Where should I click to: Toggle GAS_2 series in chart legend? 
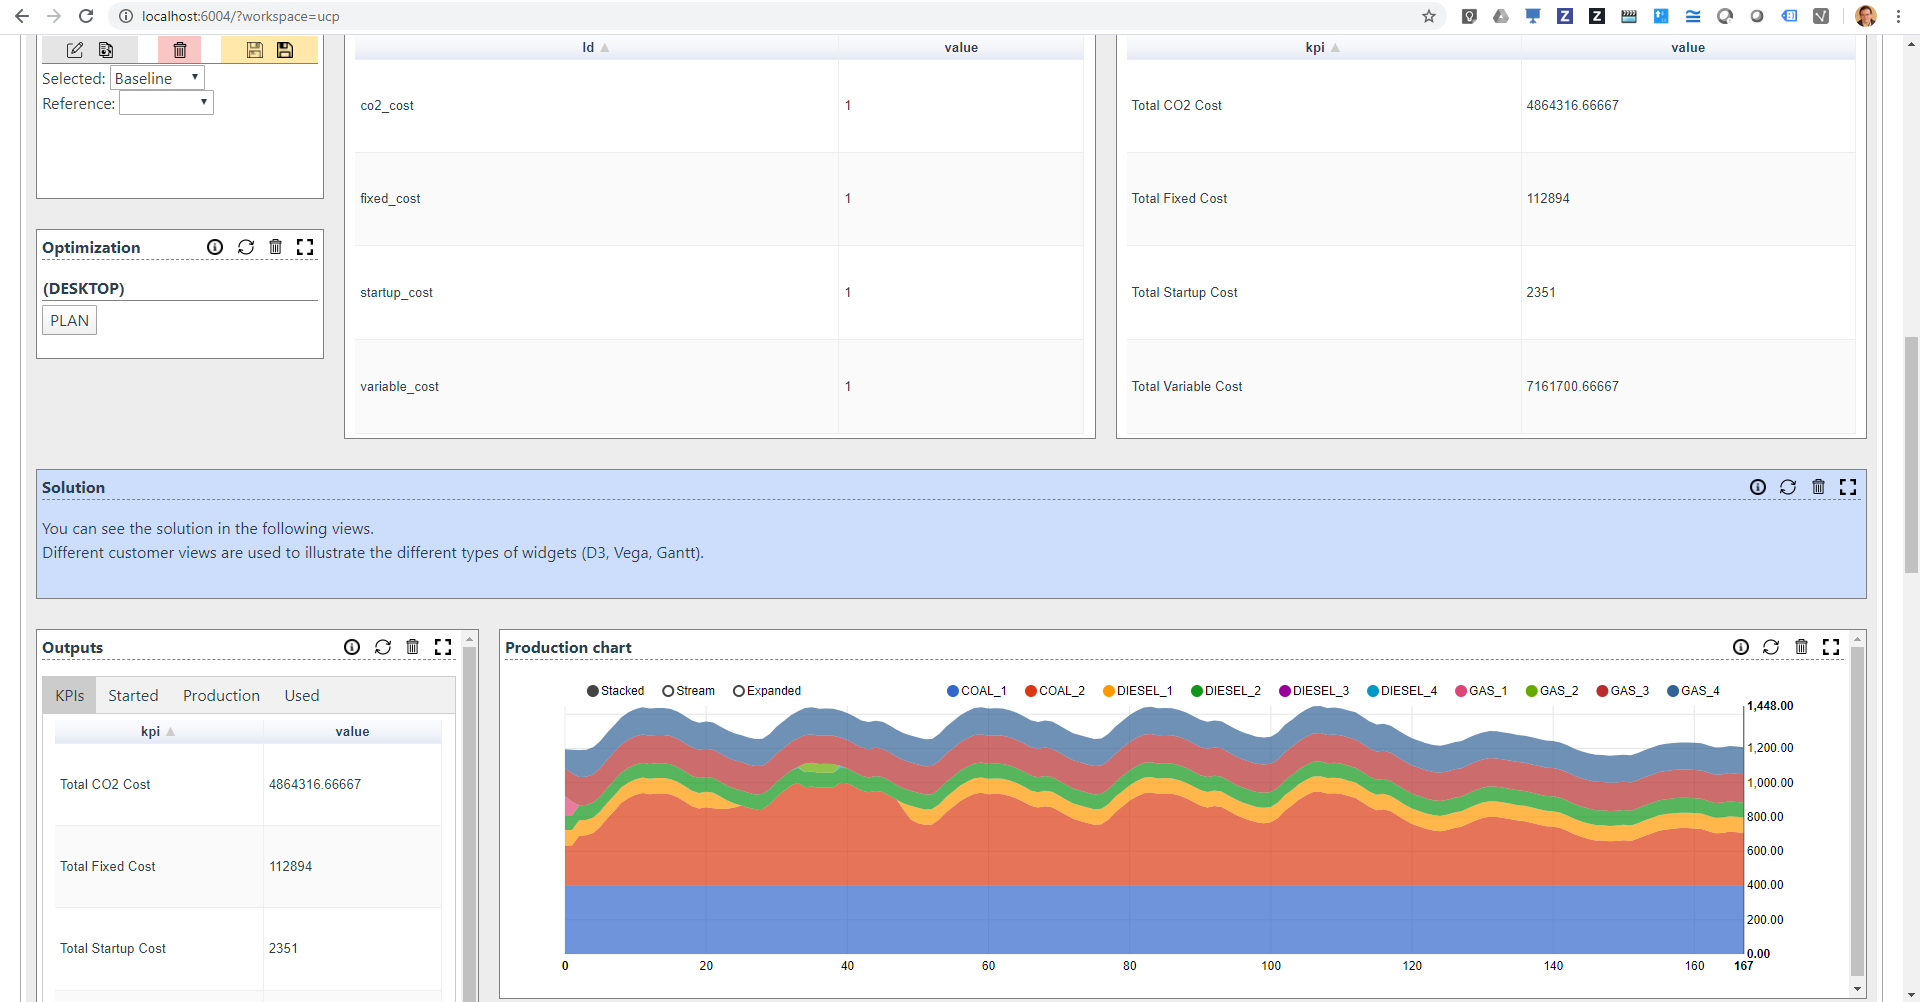tap(1552, 691)
